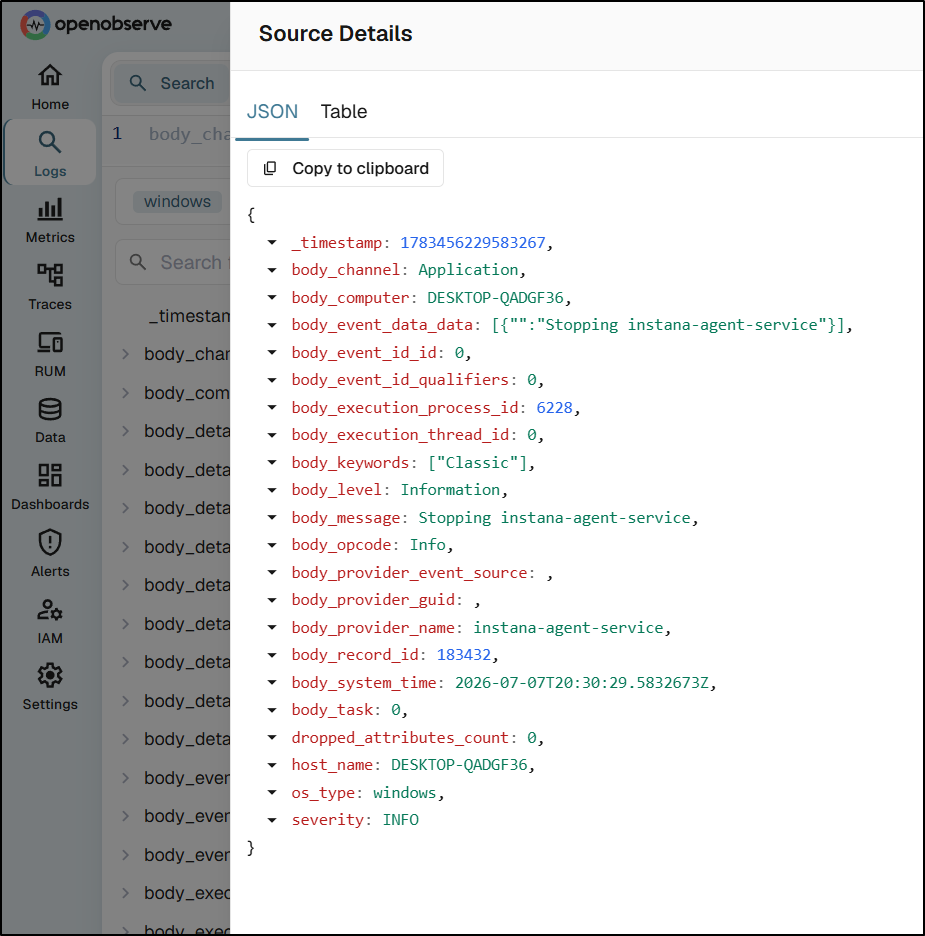This screenshot has width=925, height=936.
Task: Open the RUM section icon
Action: coord(50,342)
